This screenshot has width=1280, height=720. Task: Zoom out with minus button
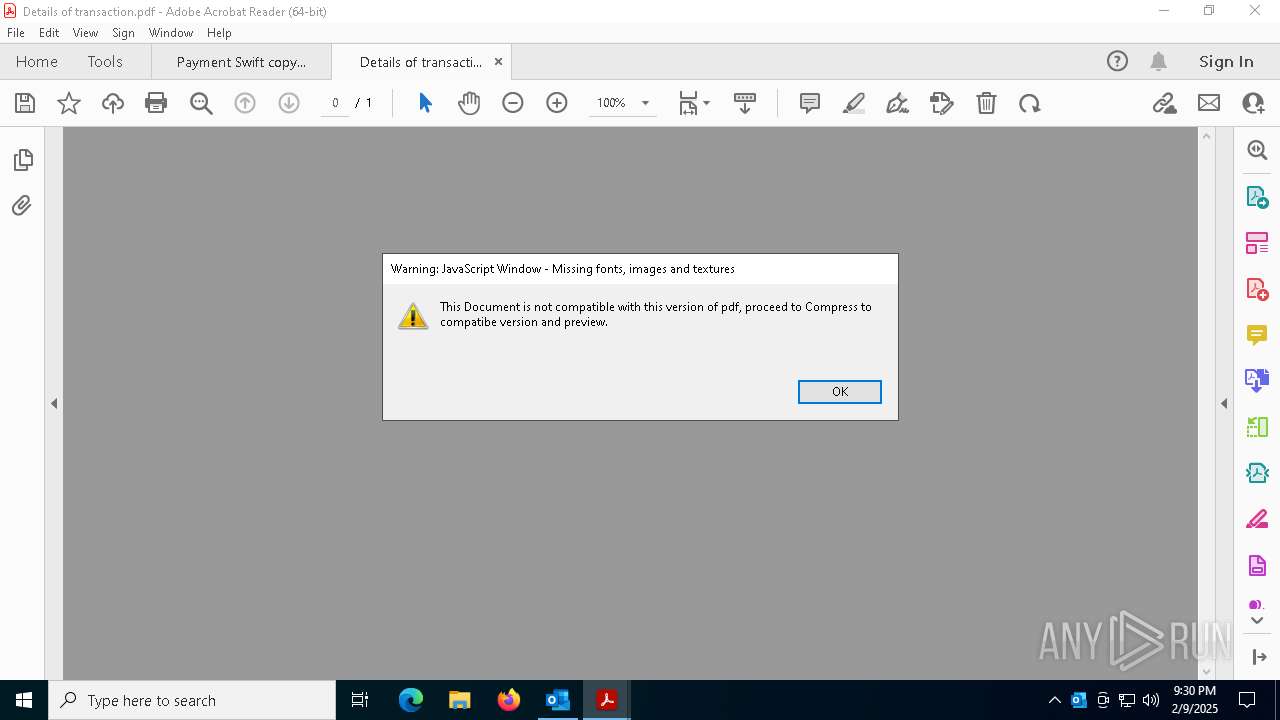point(513,103)
